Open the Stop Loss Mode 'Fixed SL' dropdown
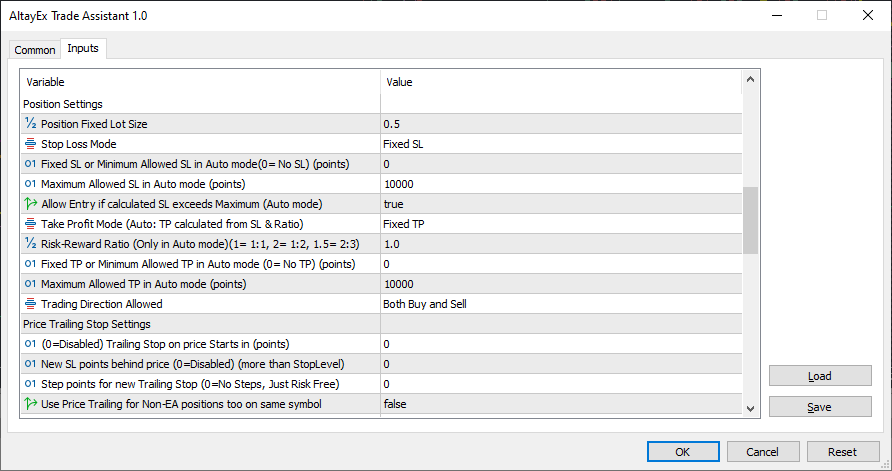Viewport: 892px width, 471px height. (561, 144)
